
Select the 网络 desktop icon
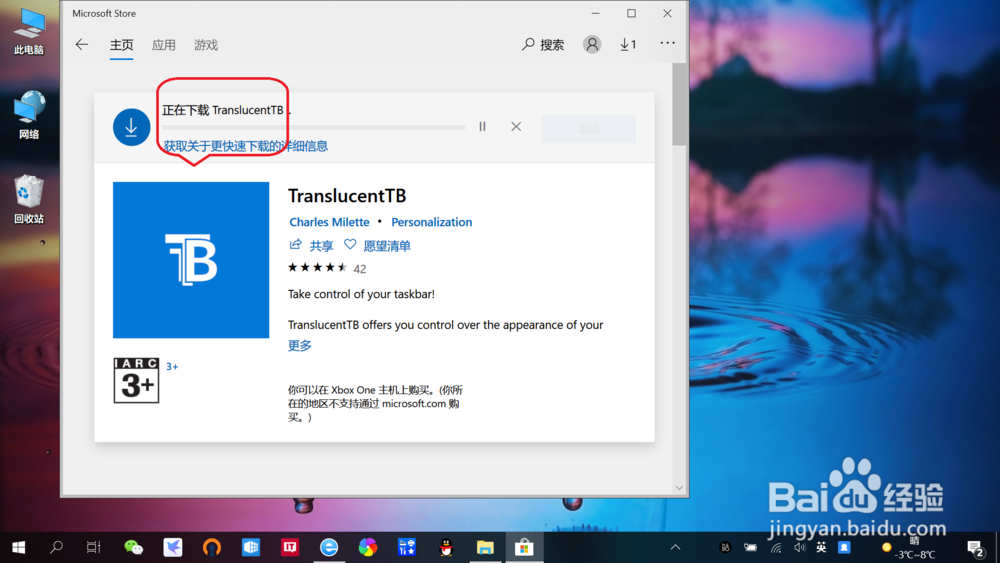pyautogui.click(x=29, y=115)
